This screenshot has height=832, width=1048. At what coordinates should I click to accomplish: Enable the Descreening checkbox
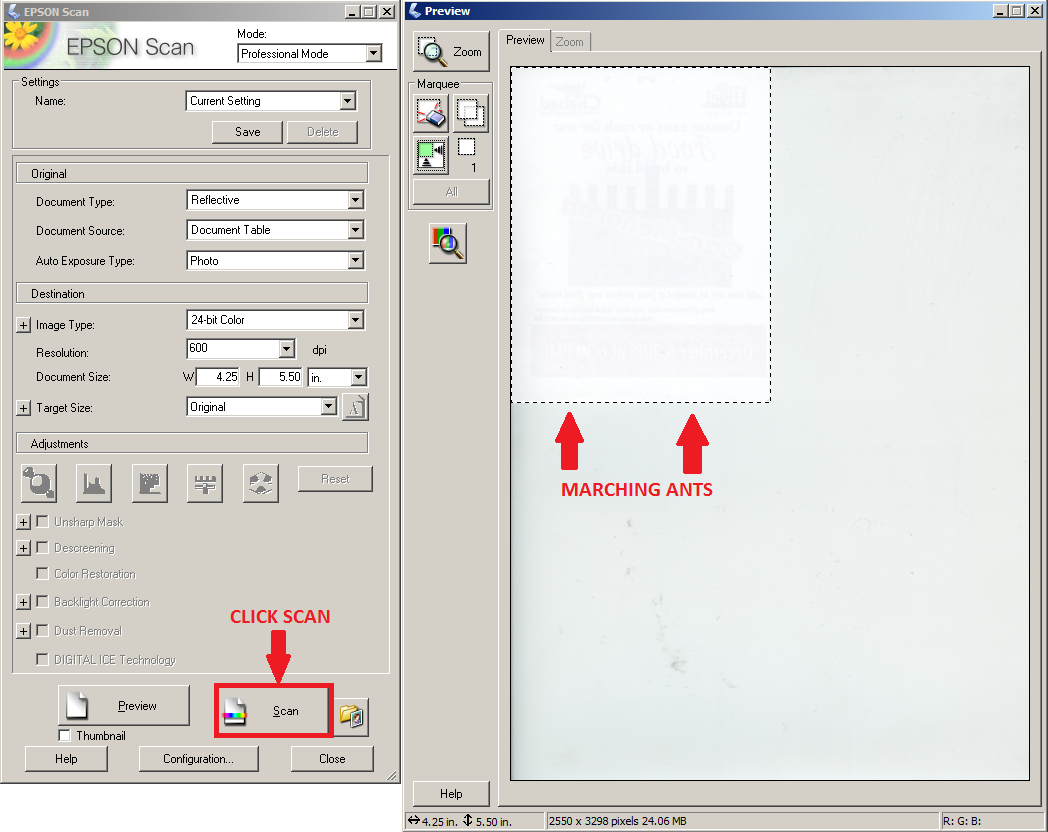pos(42,547)
